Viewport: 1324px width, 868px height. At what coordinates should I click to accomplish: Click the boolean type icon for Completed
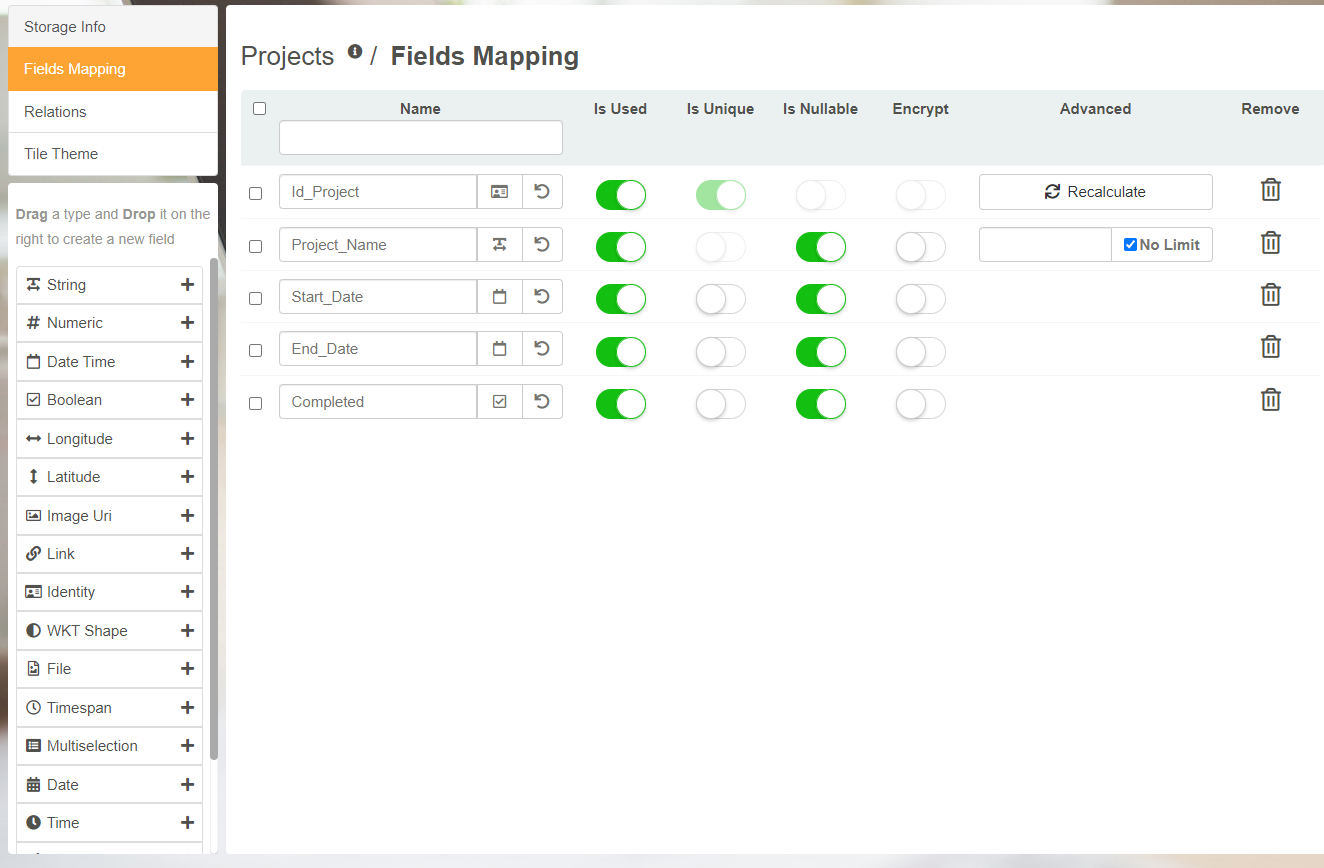(x=500, y=402)
